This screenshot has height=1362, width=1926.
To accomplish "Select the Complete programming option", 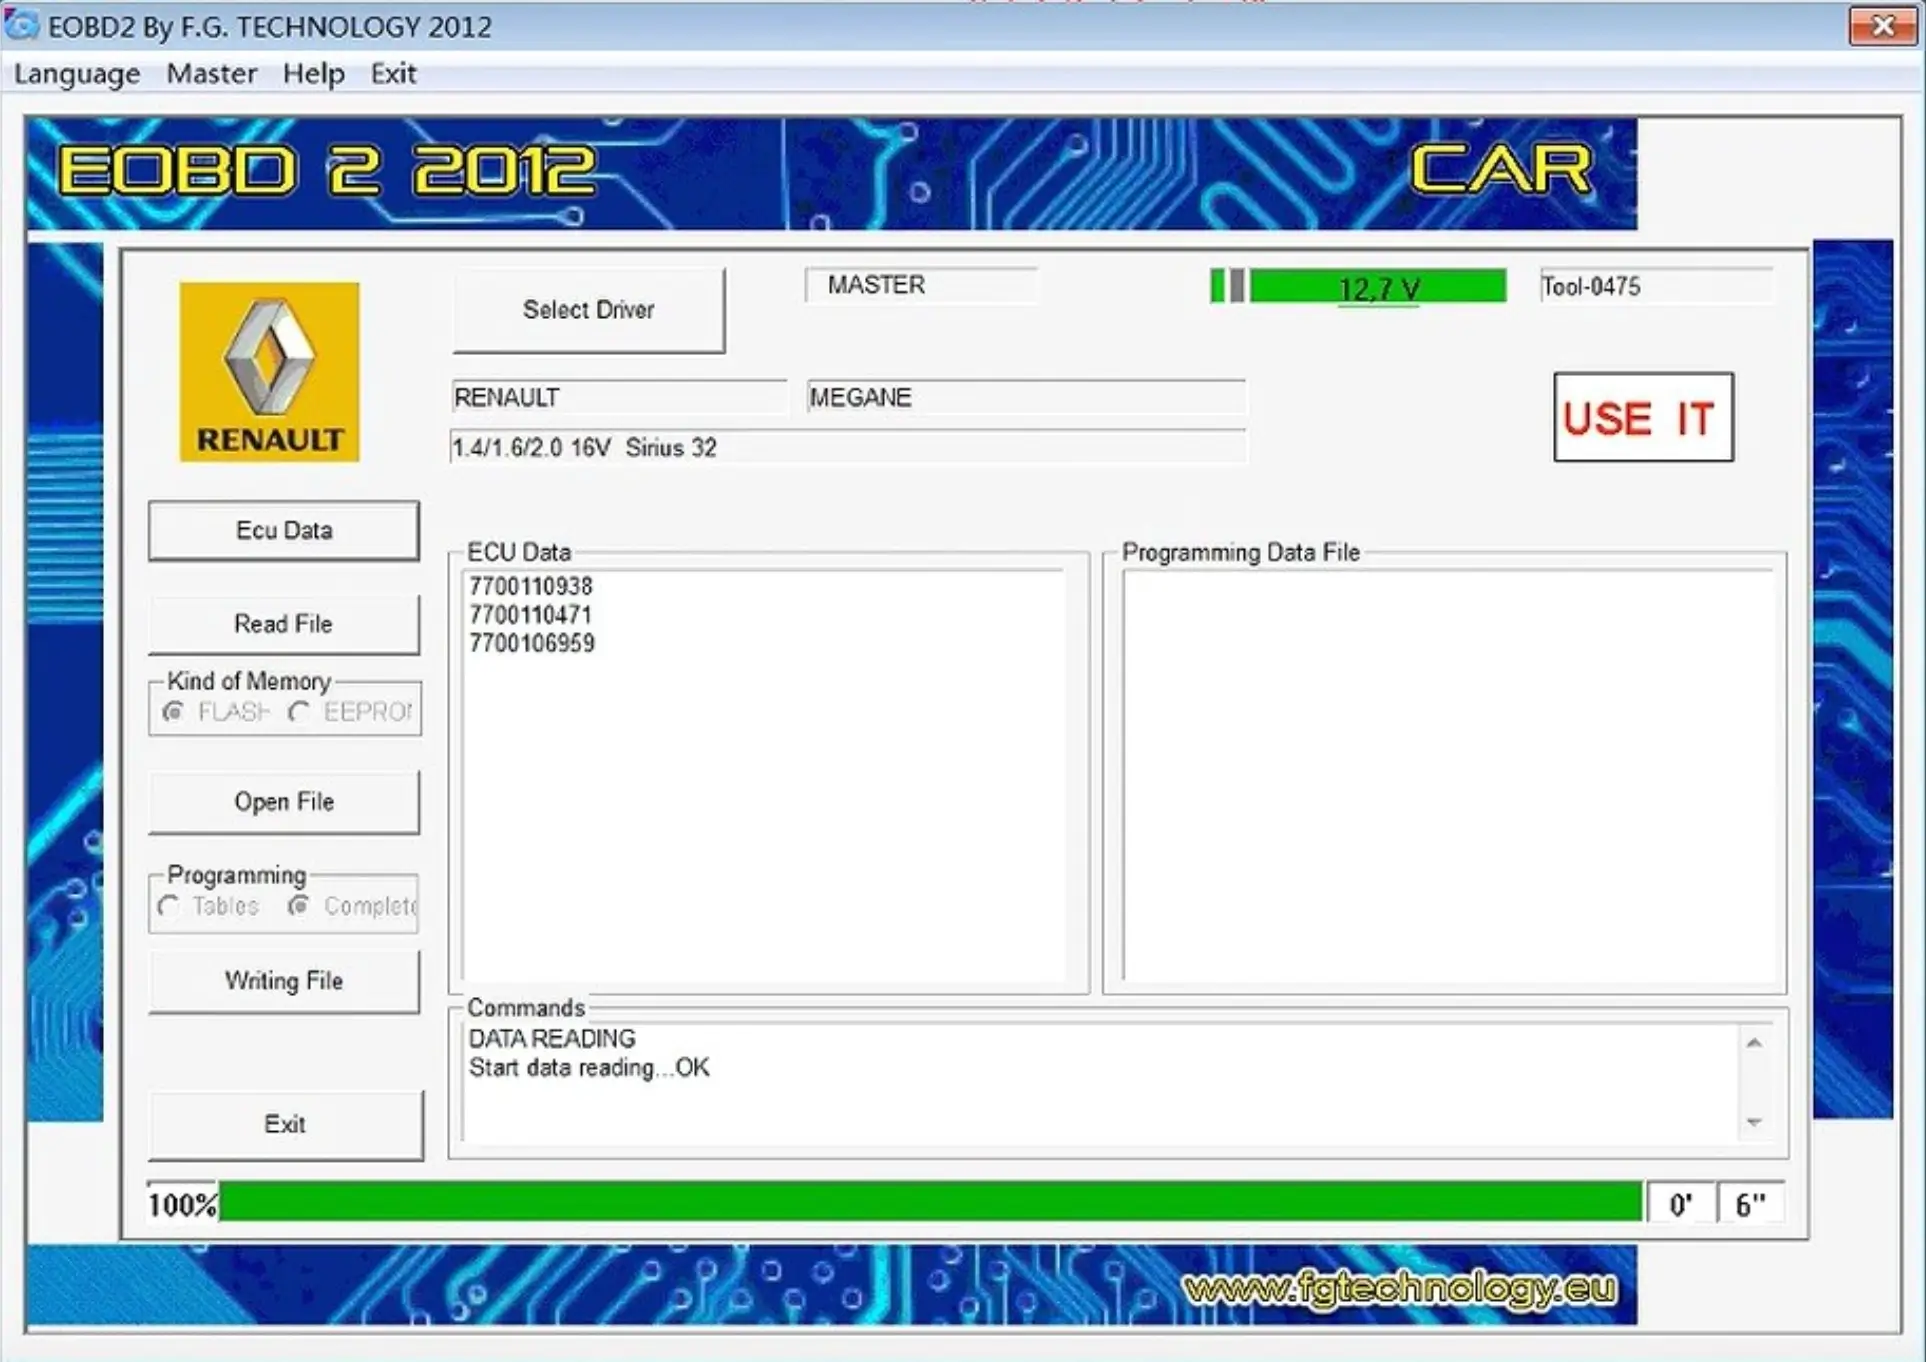I will coord(297,906).
